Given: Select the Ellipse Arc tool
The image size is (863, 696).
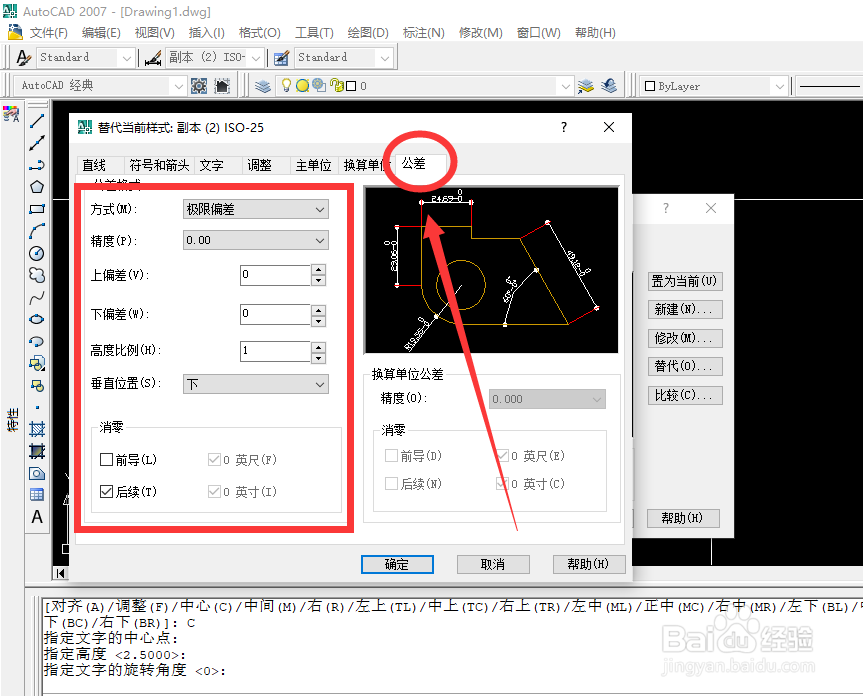Looking at the screenshot, I should tap(37, 341).
